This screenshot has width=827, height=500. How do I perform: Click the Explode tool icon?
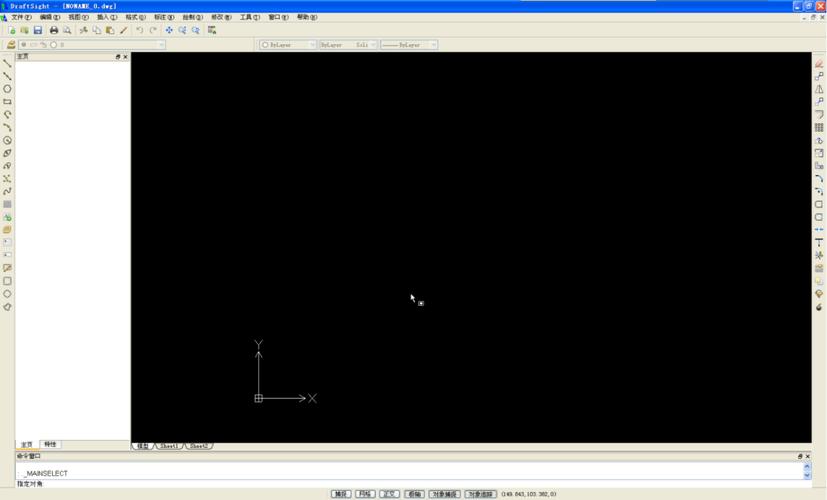pyautogui.click(x=819, y=307)
